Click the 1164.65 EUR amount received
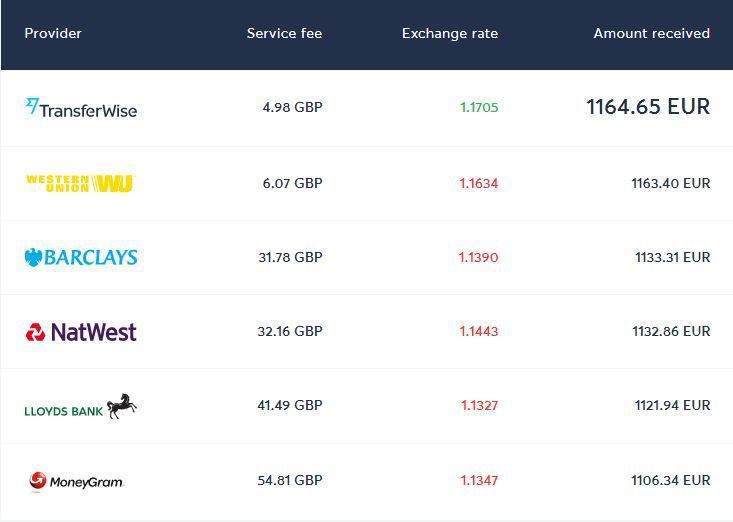This screenshot has height=522, width=733. pos(648,107)
